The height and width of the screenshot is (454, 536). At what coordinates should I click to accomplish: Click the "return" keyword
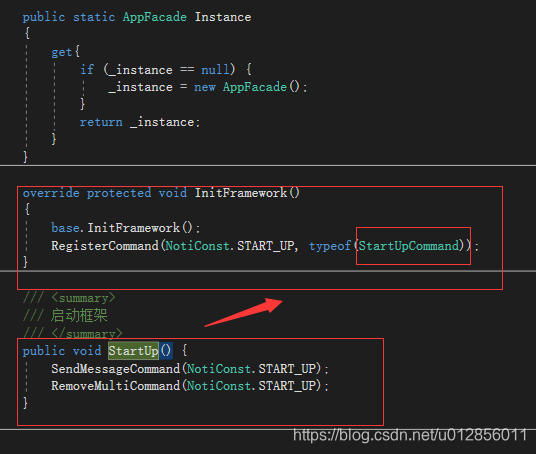pos(101,122)
